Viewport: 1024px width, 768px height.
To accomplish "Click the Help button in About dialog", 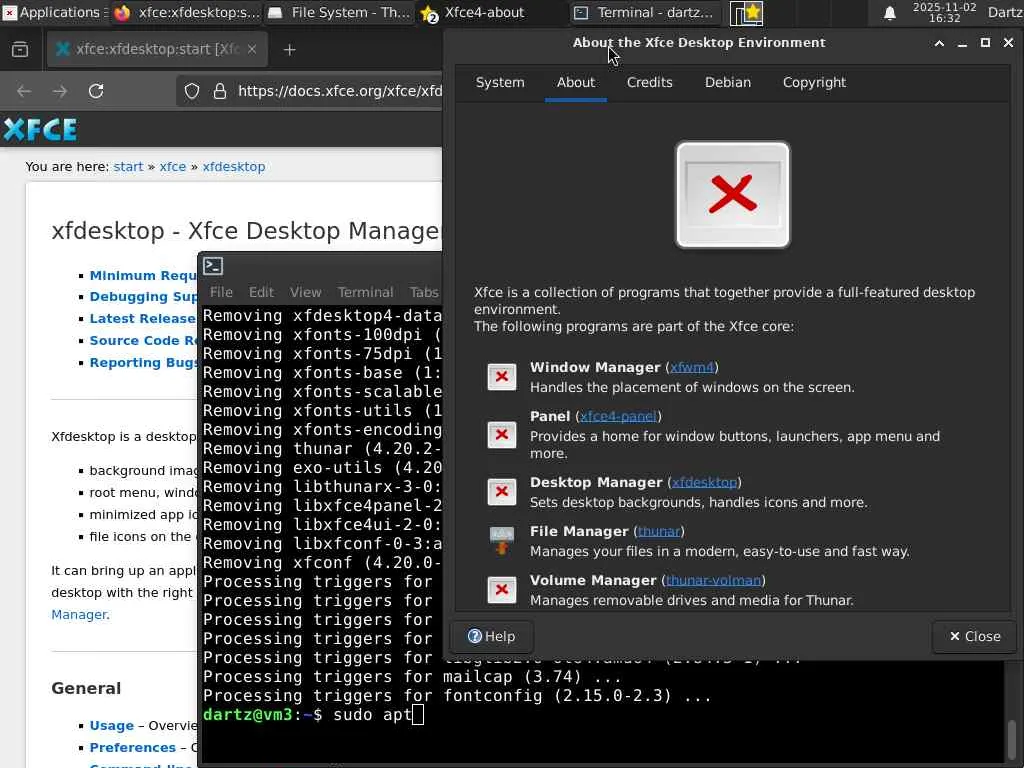I will pos(492,636).
